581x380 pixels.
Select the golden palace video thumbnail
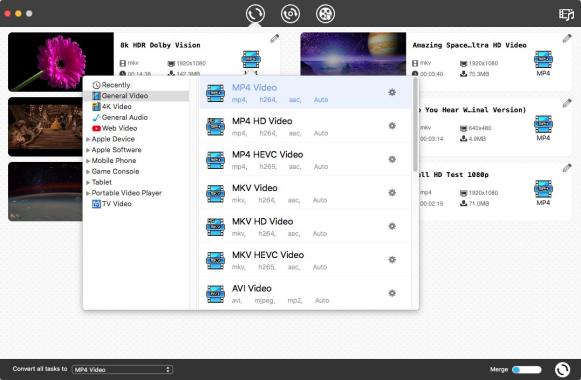point(45,127)
